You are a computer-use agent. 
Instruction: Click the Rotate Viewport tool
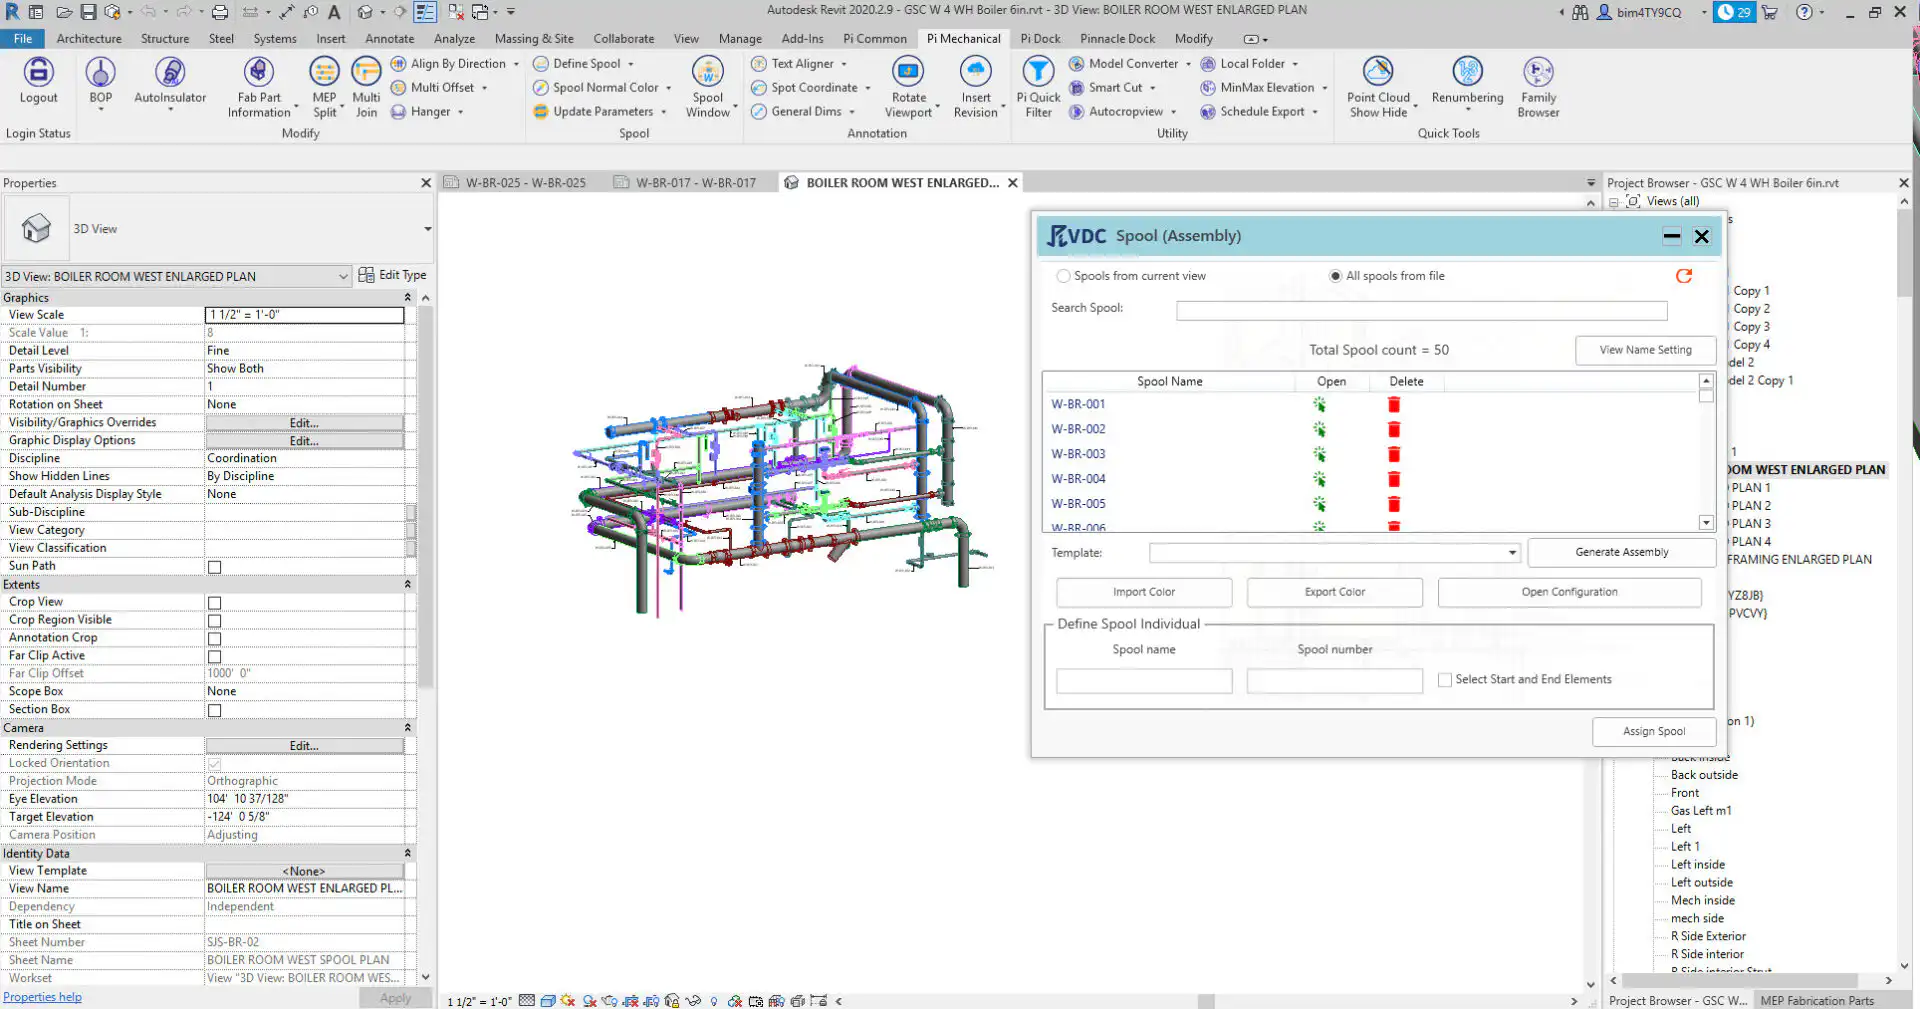[908, 87]
